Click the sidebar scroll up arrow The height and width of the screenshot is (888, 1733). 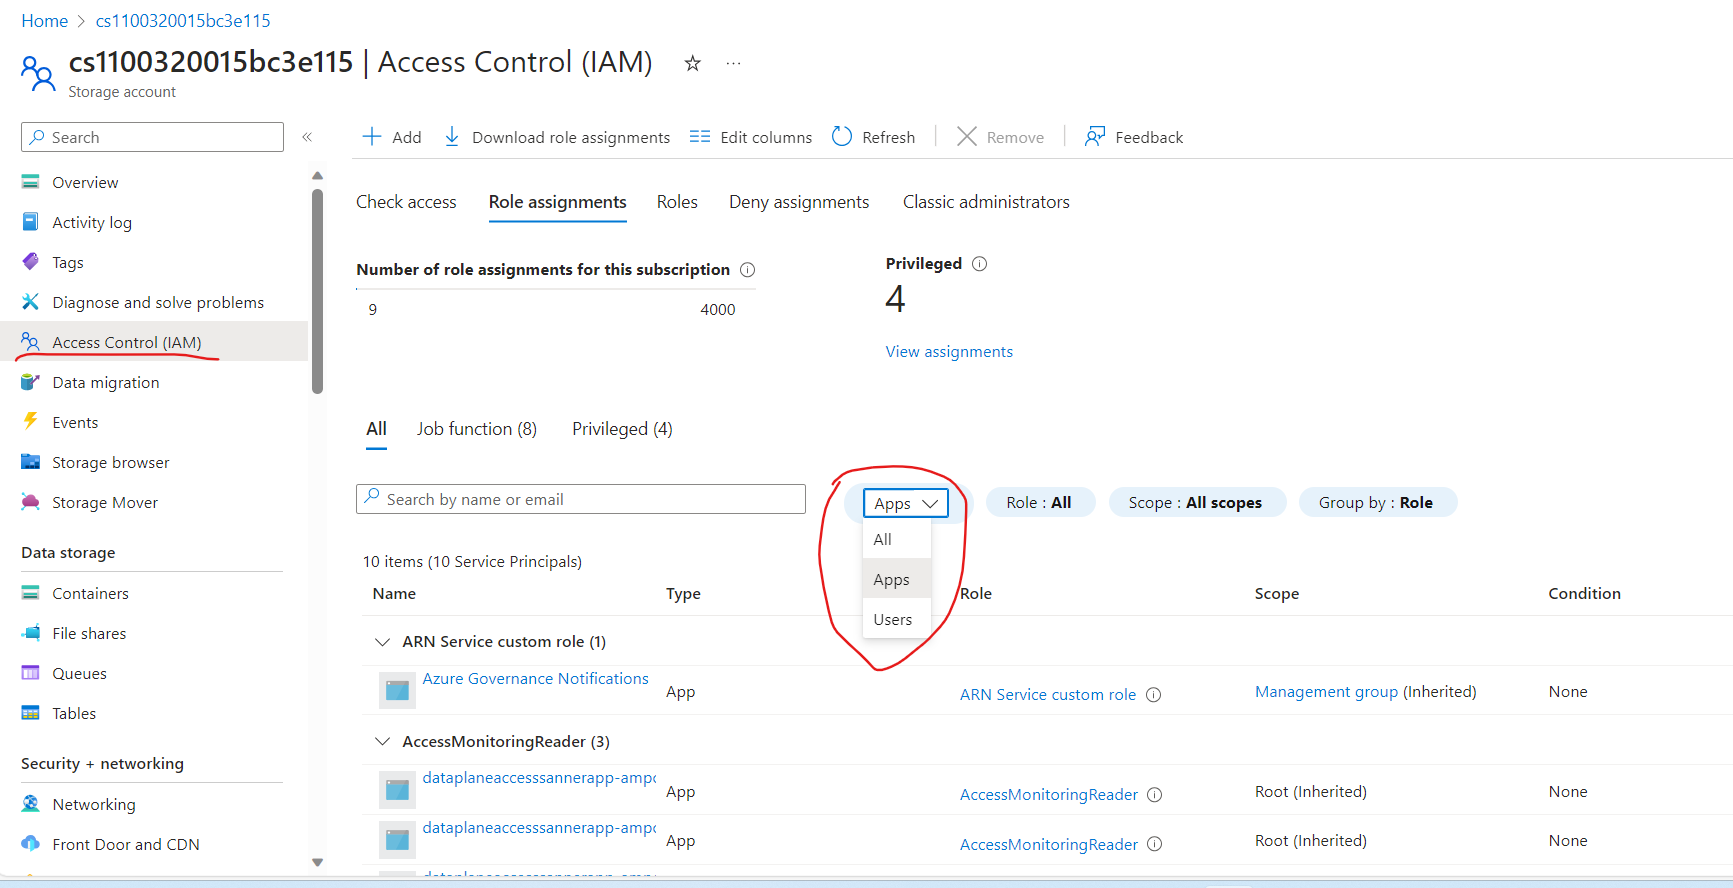[317, 175]
